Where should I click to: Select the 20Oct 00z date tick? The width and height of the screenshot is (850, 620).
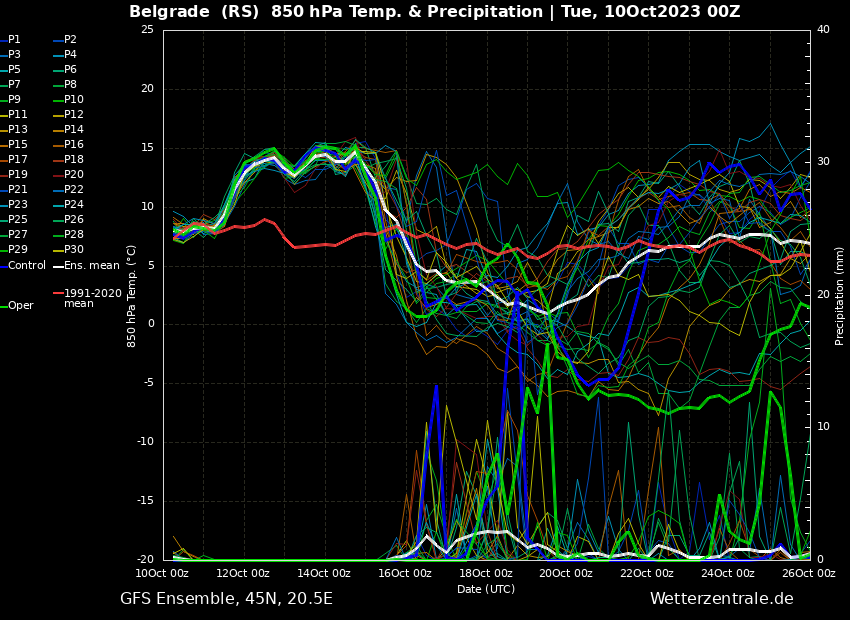pos(566,573)
